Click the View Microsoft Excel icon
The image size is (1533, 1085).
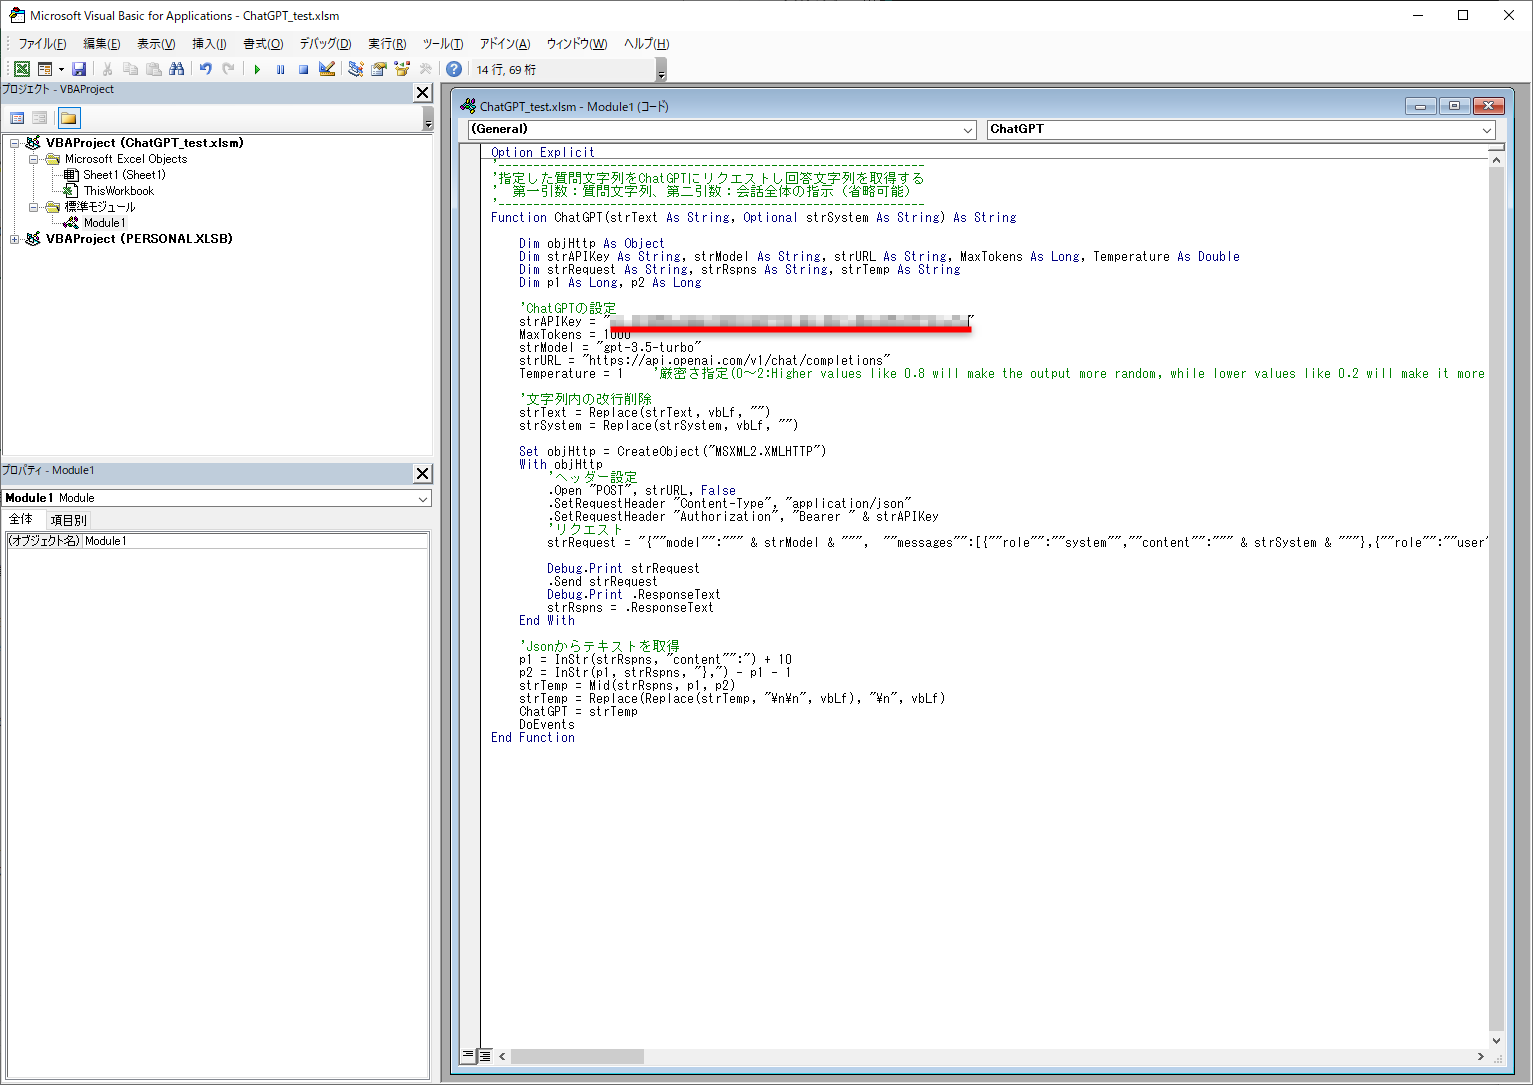coord(21,69)
